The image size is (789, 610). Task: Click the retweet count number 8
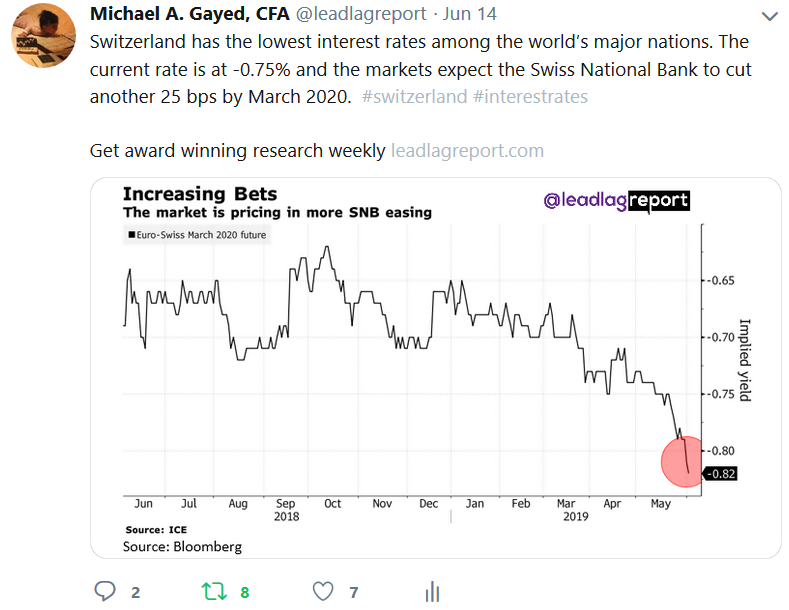245,593
